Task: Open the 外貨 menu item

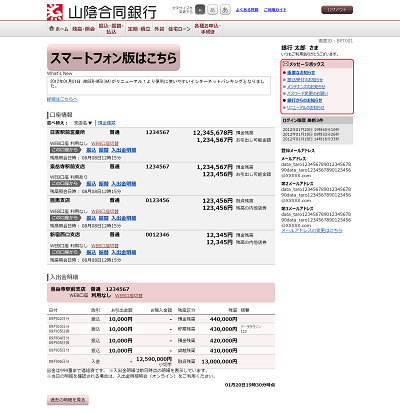Action: click(x=159, y=29)
